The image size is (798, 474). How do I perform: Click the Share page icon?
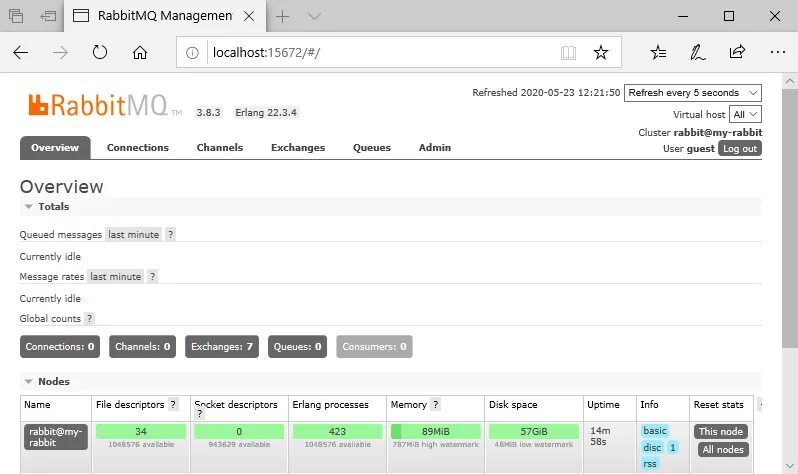pos(737,52)
